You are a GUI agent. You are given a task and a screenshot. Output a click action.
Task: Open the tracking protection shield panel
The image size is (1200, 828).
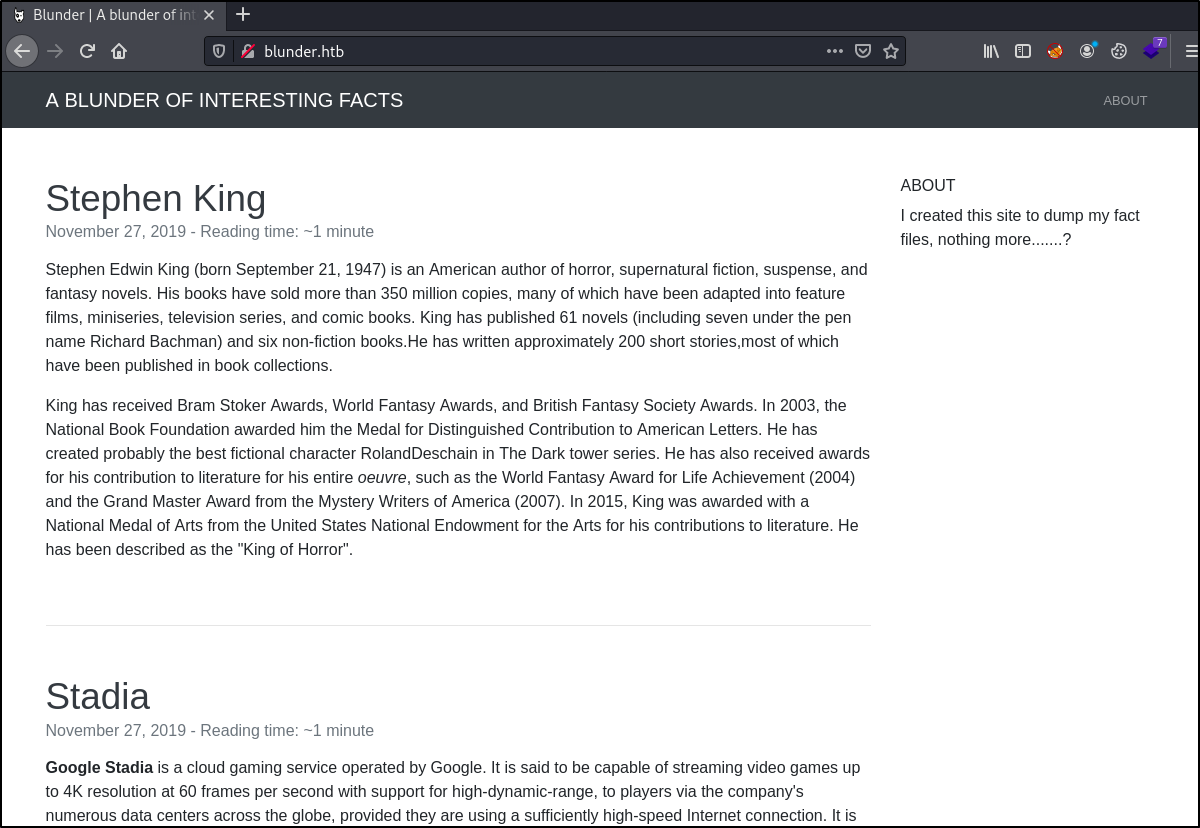click(219, 51)
